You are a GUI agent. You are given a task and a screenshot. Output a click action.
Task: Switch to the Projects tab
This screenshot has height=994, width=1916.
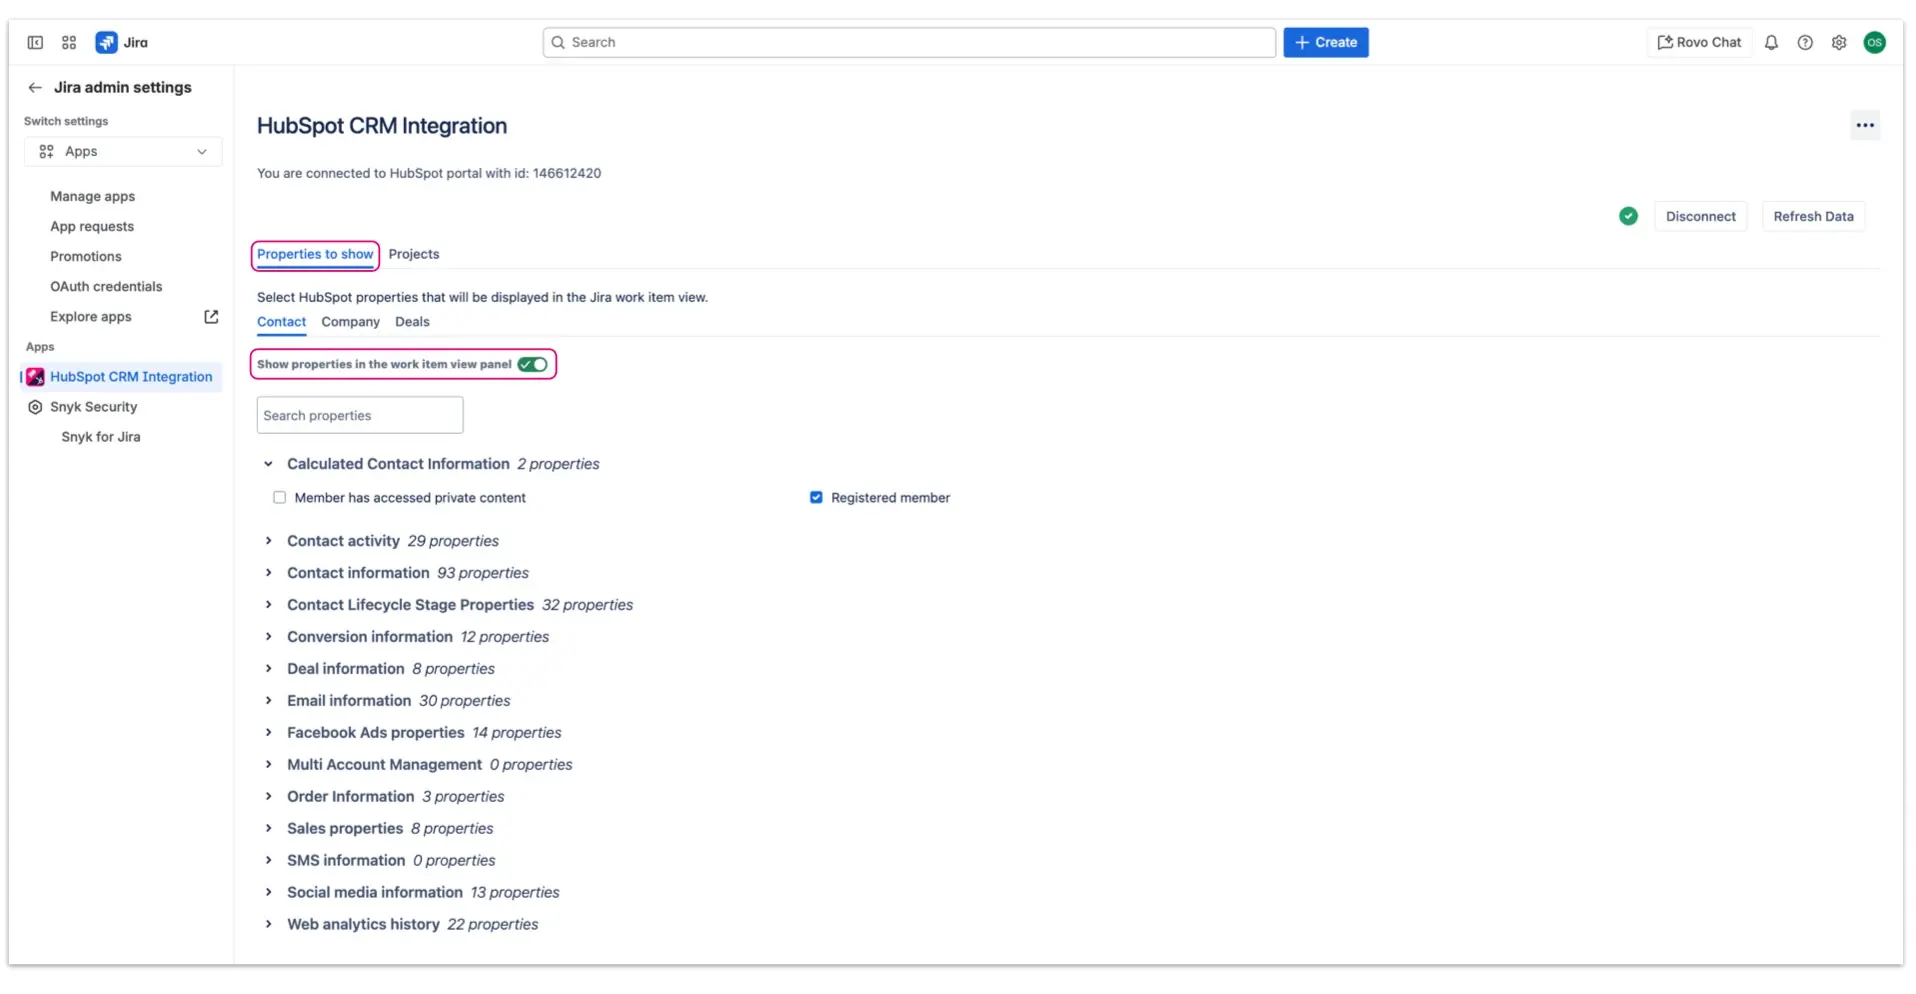tap(413, 253)
